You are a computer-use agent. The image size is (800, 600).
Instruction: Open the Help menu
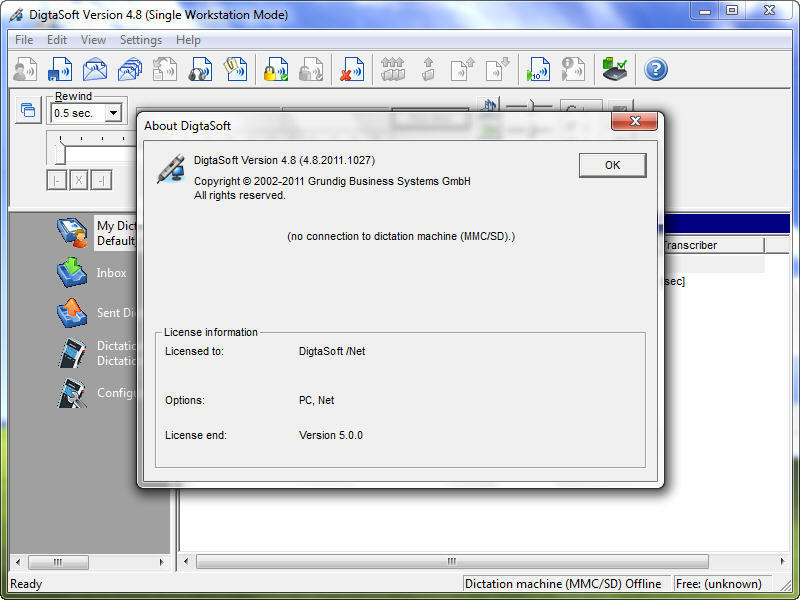(188, 40)
